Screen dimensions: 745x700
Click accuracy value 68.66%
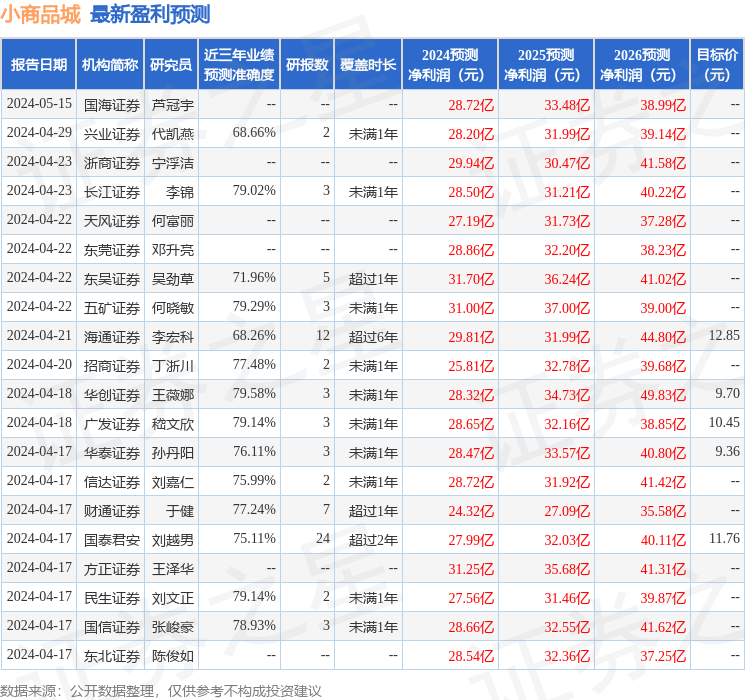(254, 133)
